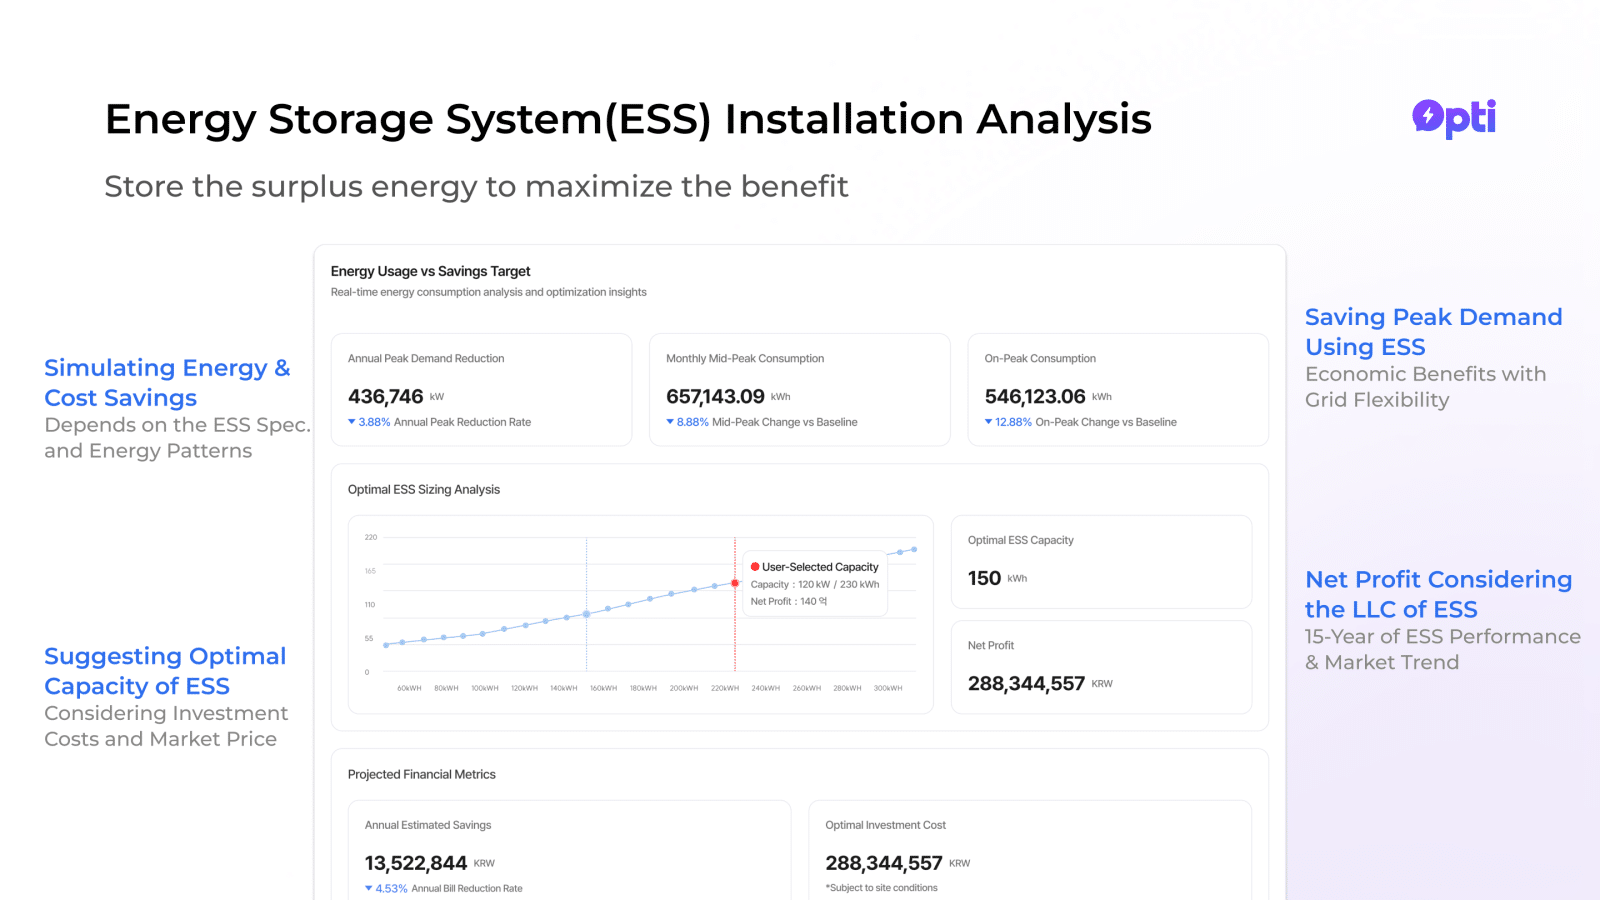Click the 657,143.09 kWh value
Viewport: 1600px width, 900px height.
pos(728,396)
